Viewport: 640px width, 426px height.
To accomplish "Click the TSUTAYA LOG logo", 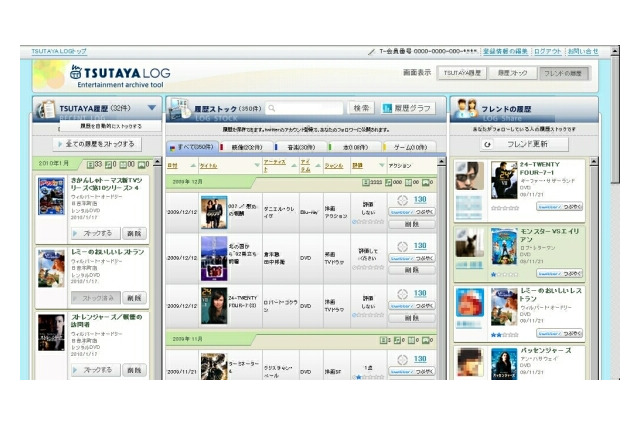I will tap(120, 75).
